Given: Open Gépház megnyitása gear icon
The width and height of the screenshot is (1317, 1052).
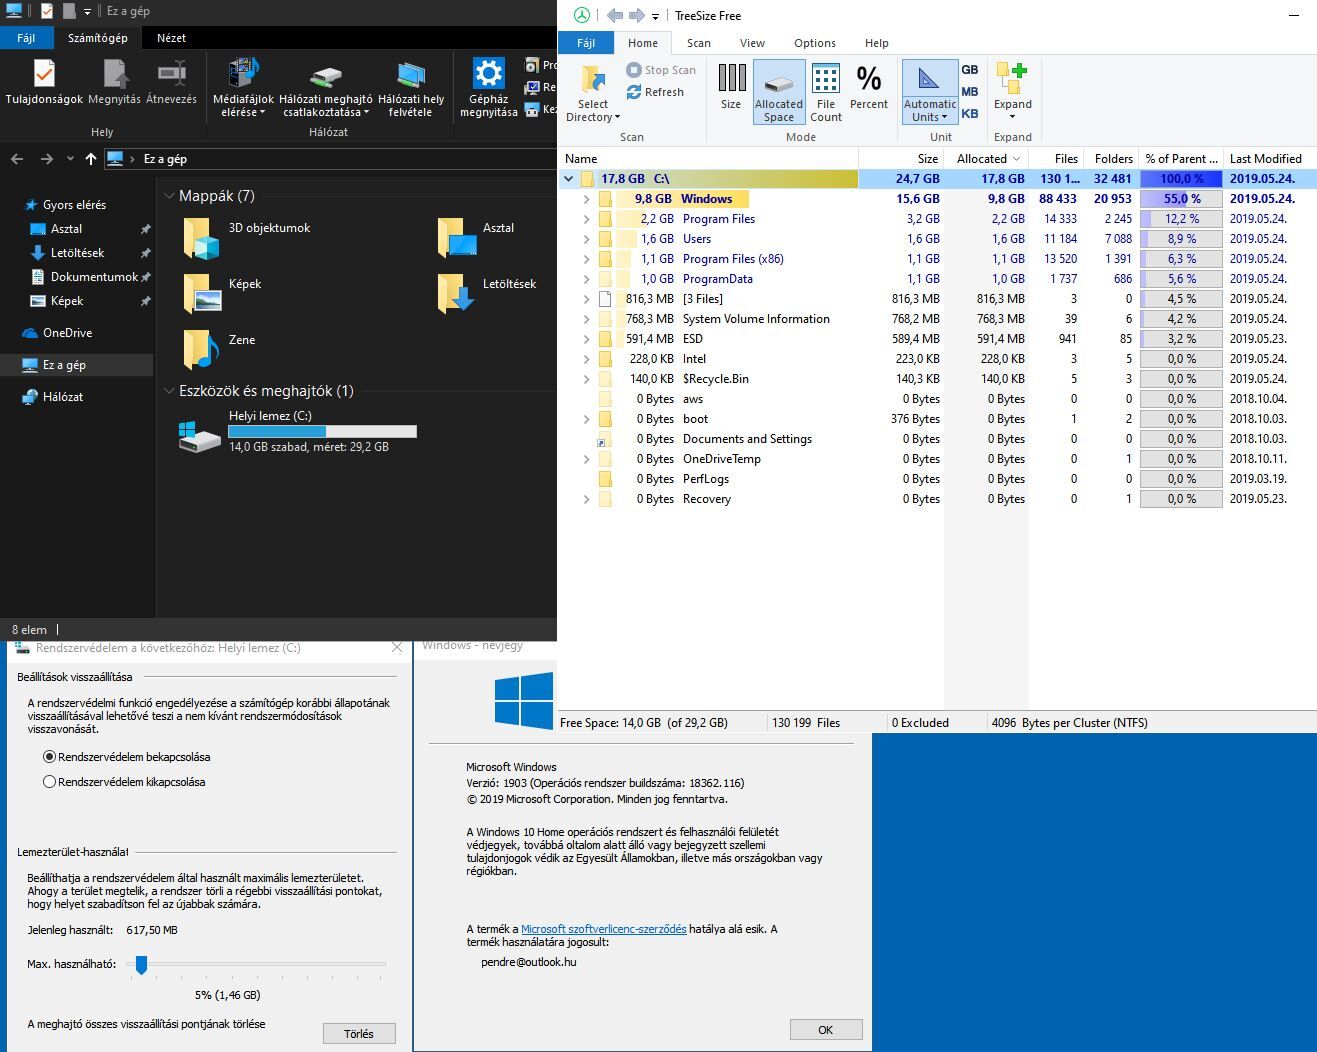Looking at the screenshot, I should pyautogui.click(x=488, y=74).
